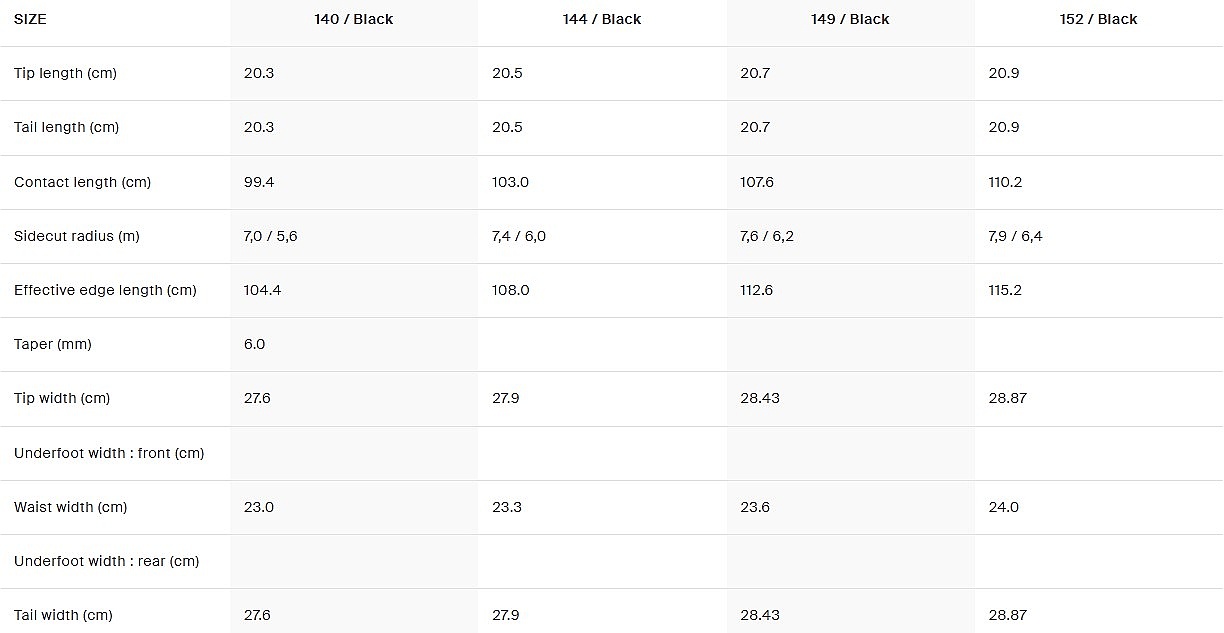Click the Tail length (cm) row label
The width and height of the screenshot is (1224, 633).
tap(66, 127)
